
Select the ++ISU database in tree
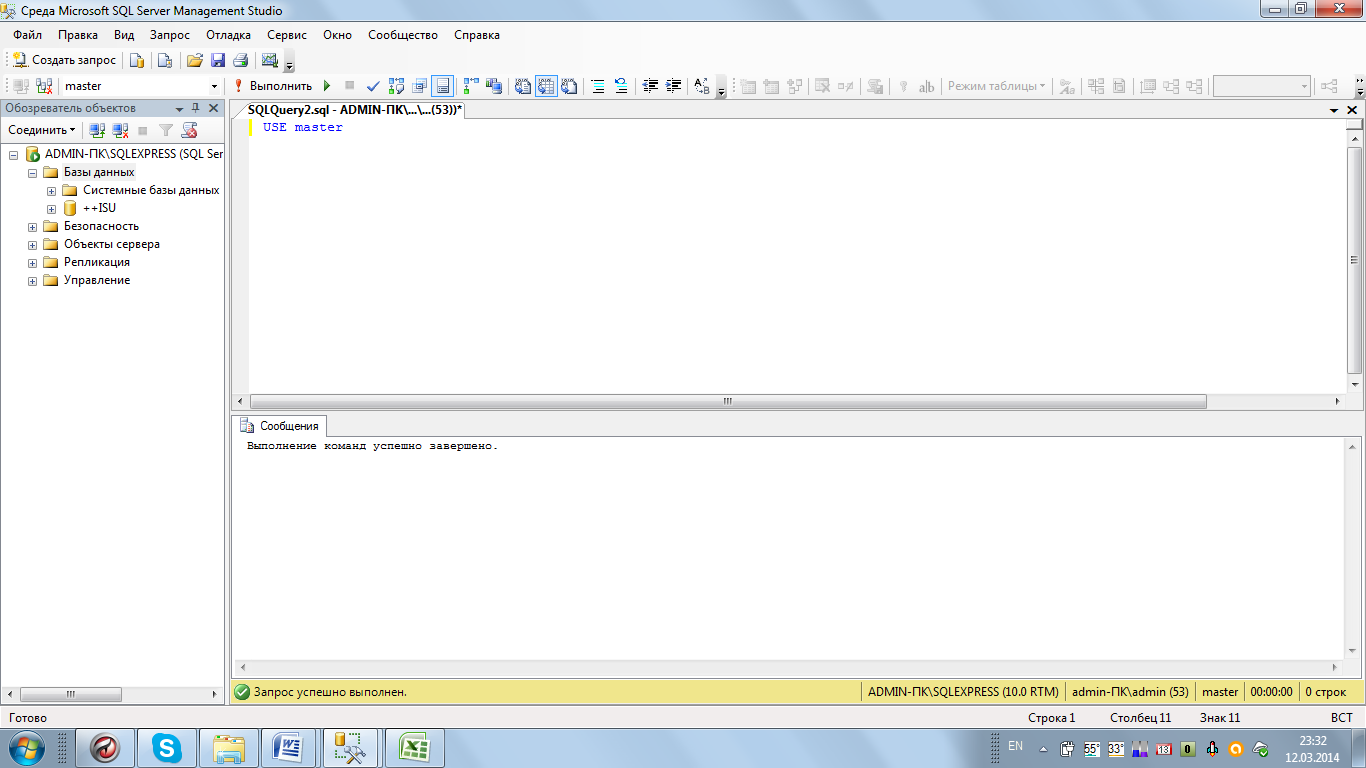coord(99,208)
